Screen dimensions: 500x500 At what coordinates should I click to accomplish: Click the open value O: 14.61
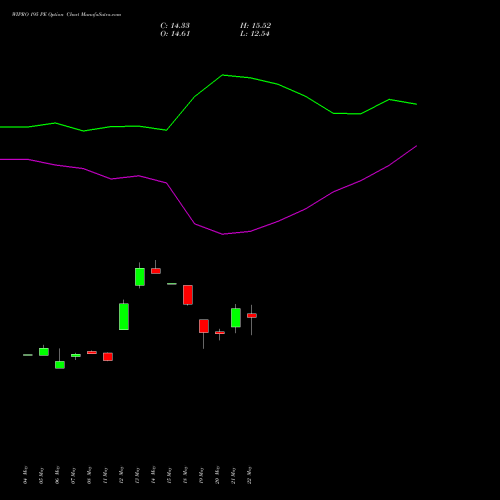175,34
